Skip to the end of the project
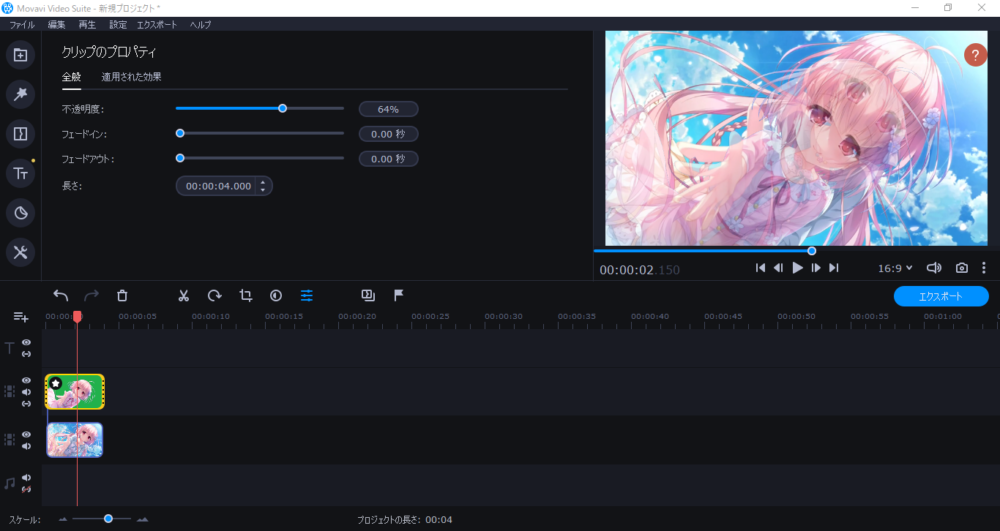1000x531 pixels. pos(834,268)
